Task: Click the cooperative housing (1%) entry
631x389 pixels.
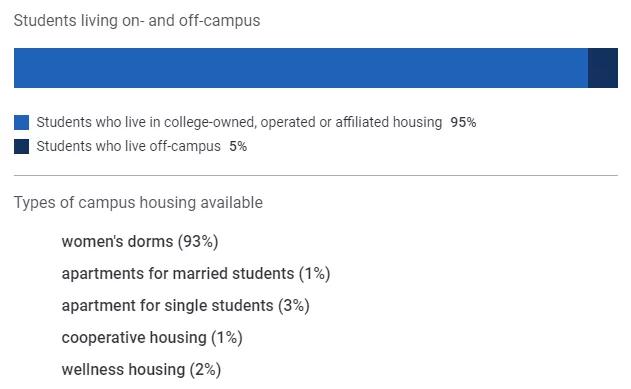Action: pyautogui.click(x=152, y=338)
